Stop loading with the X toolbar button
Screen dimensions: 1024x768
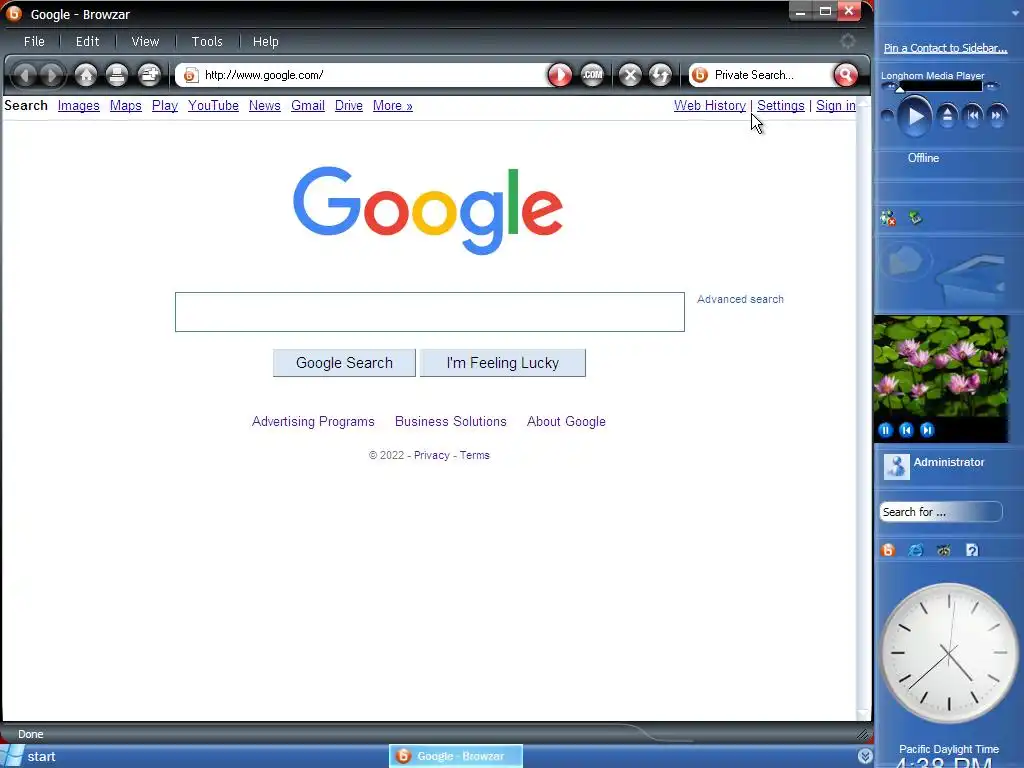(630, 75)
